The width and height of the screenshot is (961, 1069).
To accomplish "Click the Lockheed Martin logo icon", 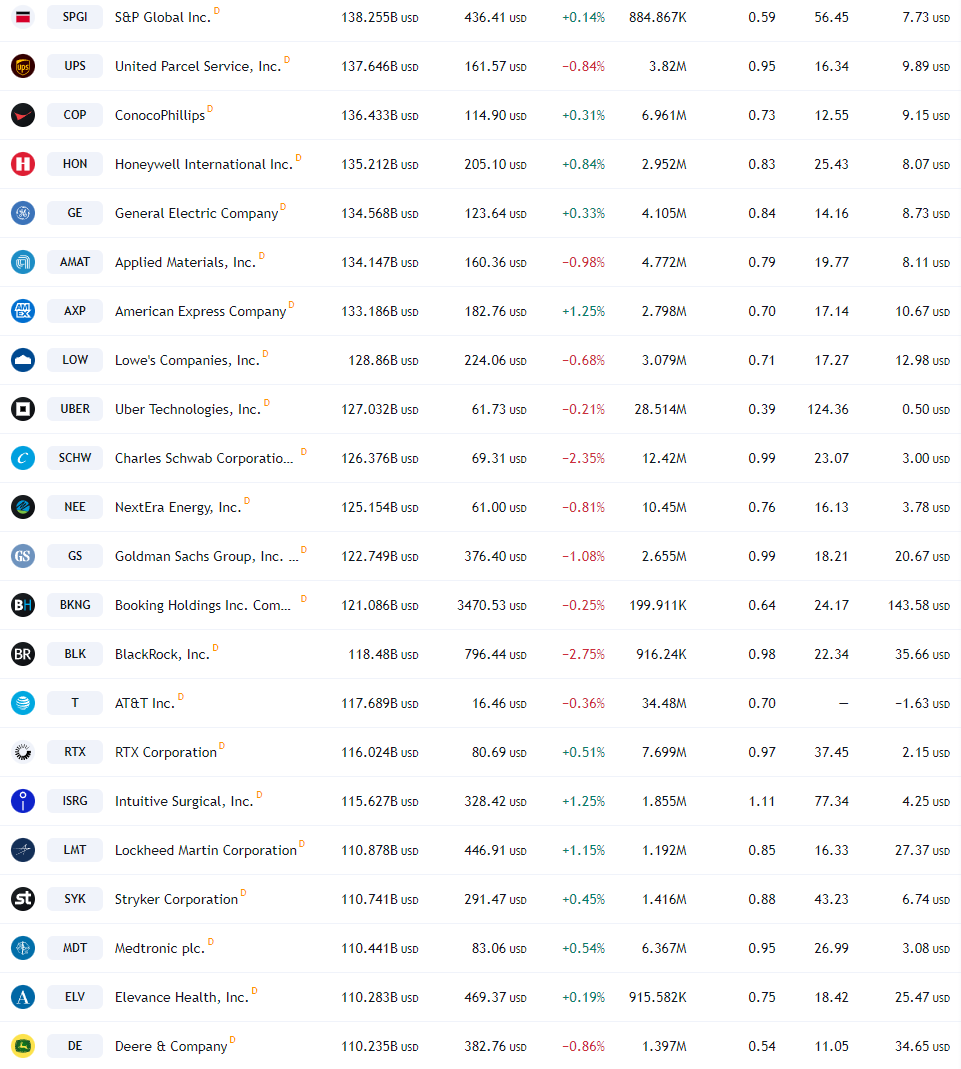I will coord(23,850).
